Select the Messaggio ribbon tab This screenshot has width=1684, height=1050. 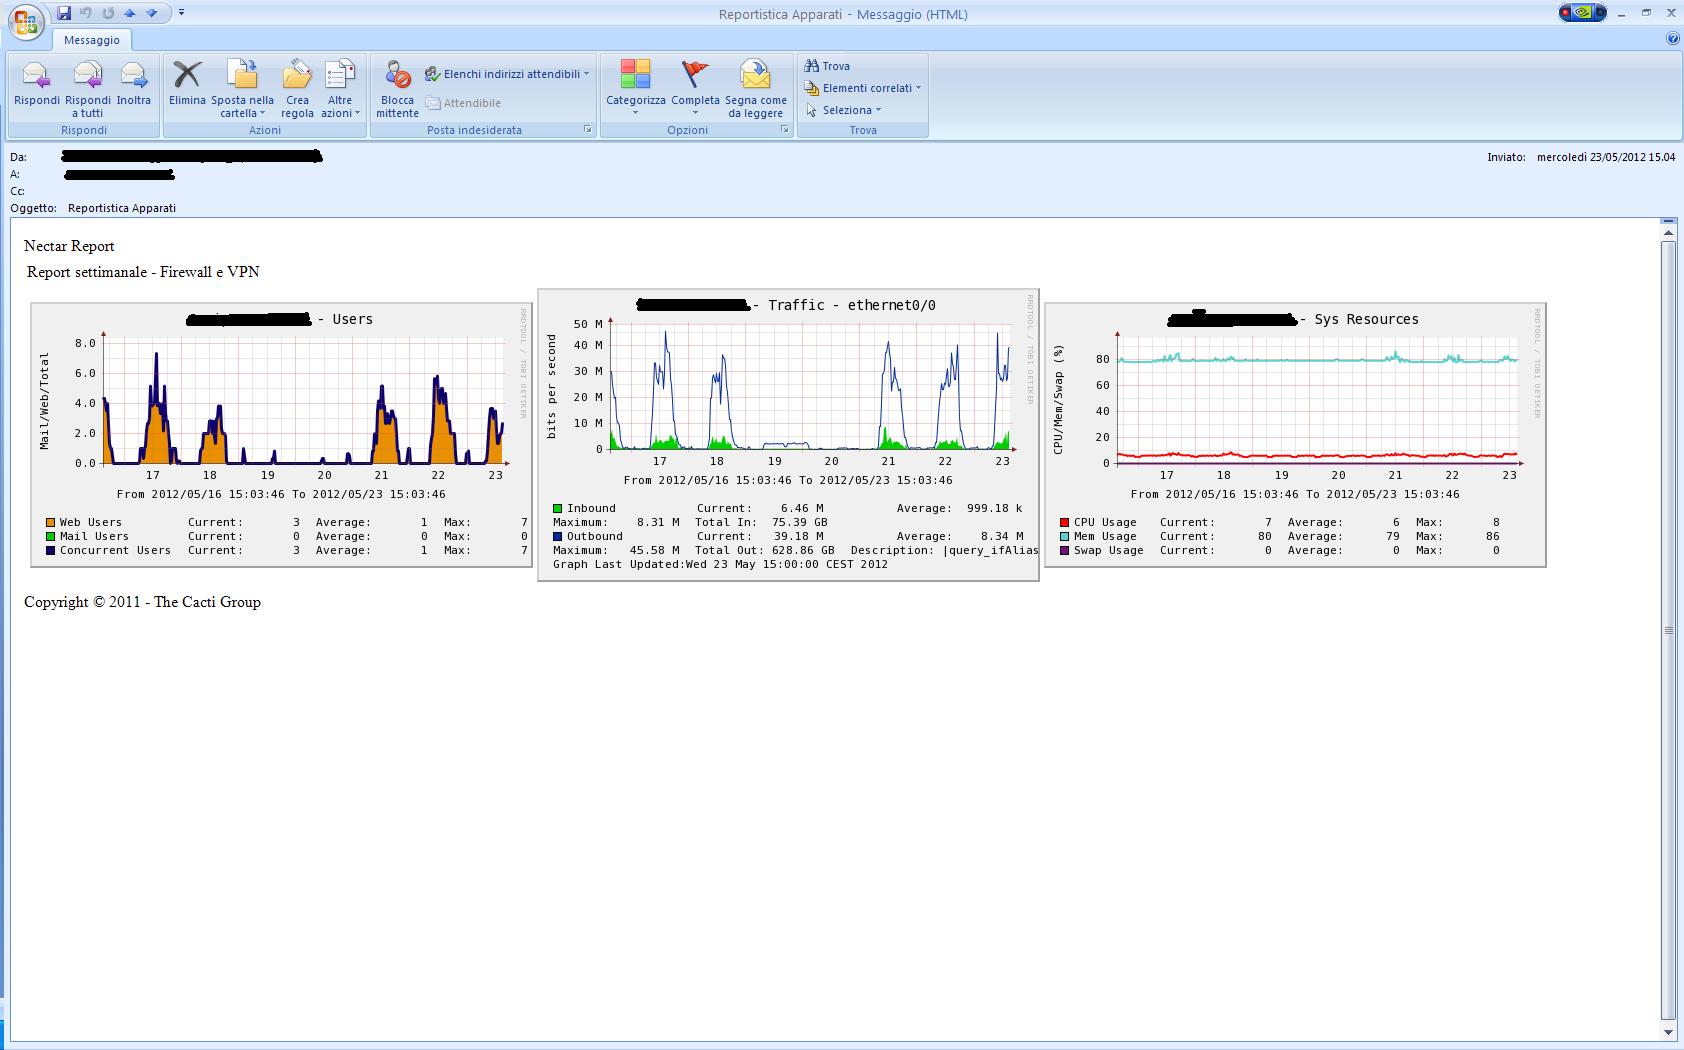(x=92, y=40)
